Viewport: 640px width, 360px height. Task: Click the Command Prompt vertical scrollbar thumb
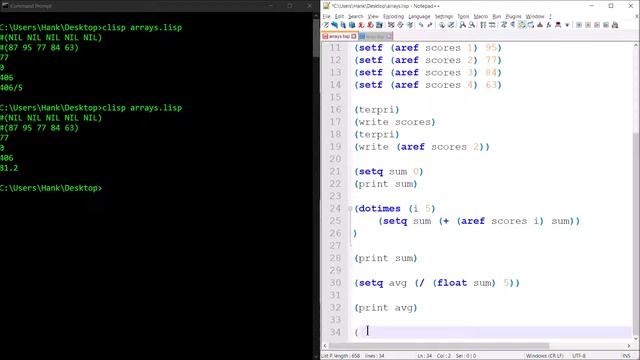coord(316,38)
